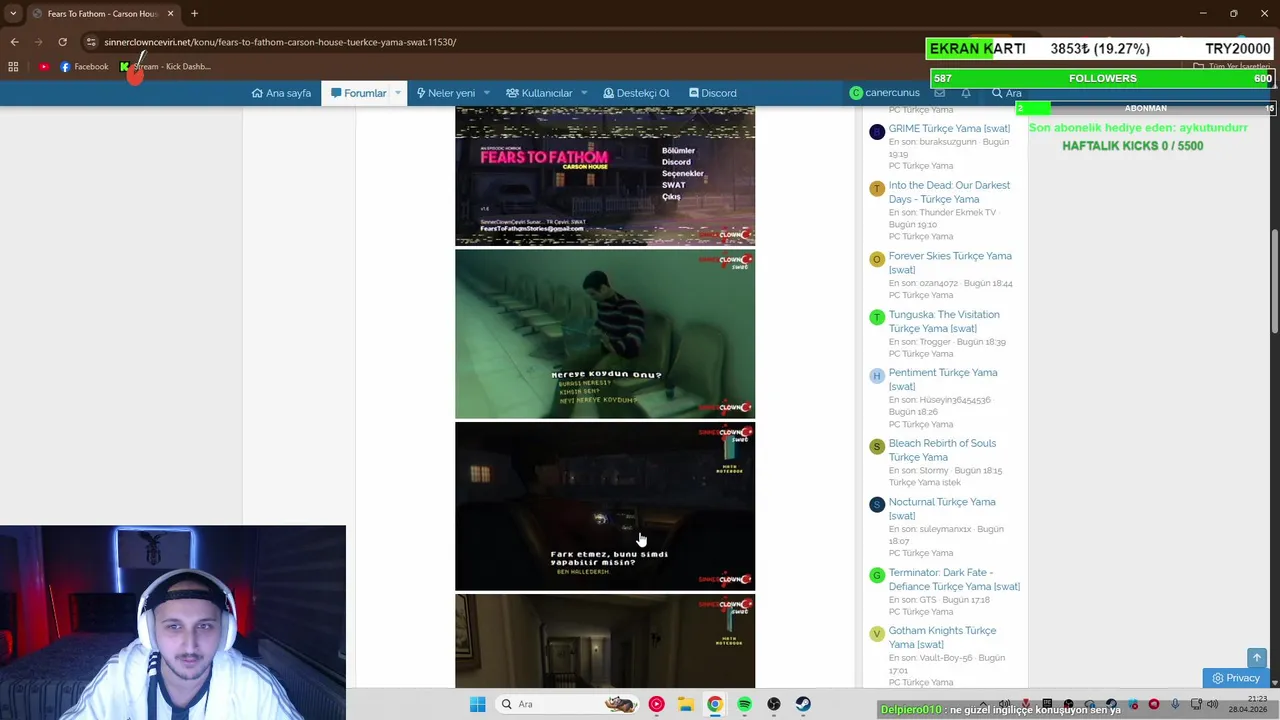Open the Ara search button
The image size is (1280, 720).
(x=1006, y=93)
